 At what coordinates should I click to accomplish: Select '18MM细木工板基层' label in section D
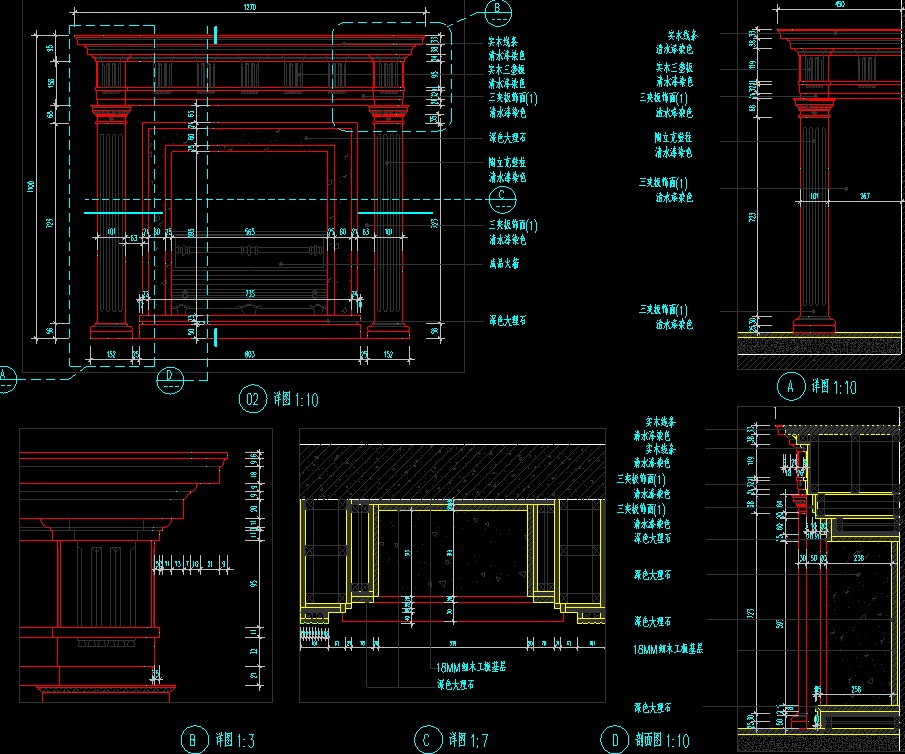[668, 649]
